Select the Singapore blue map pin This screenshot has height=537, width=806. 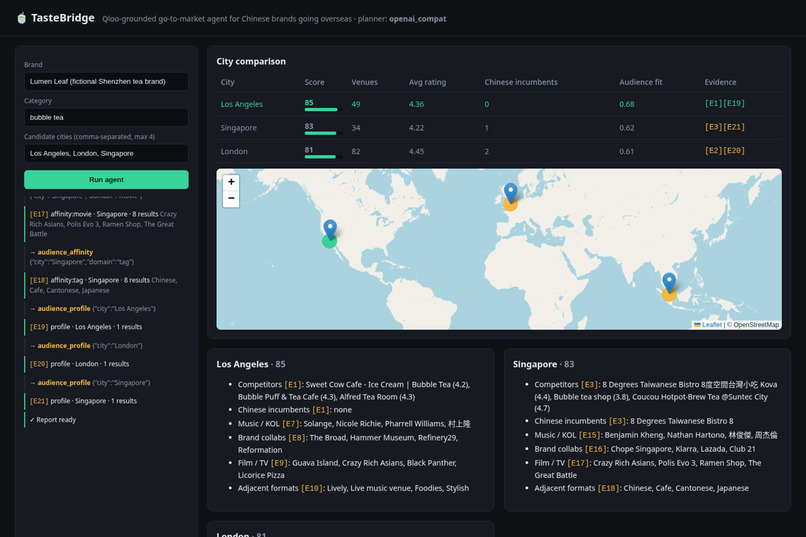pyautogui.click(x=669, y=283)
